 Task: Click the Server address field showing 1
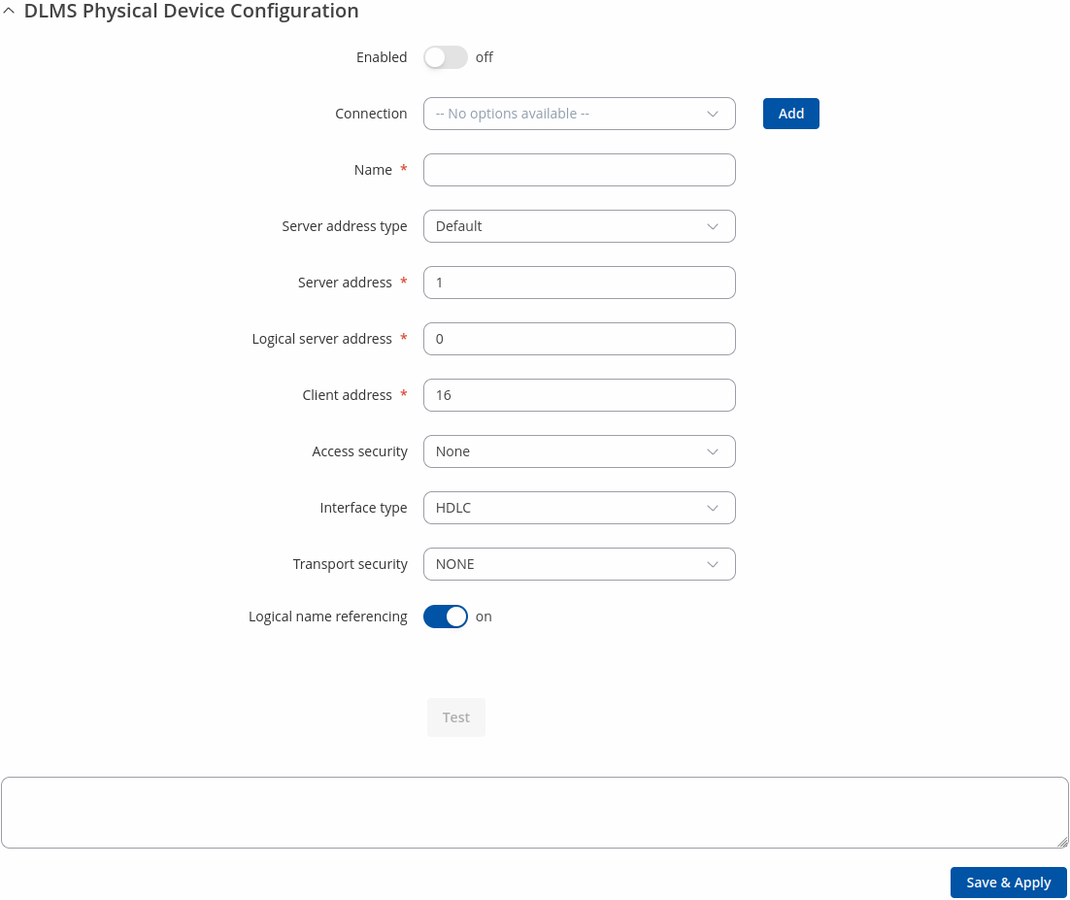[579, 282]
